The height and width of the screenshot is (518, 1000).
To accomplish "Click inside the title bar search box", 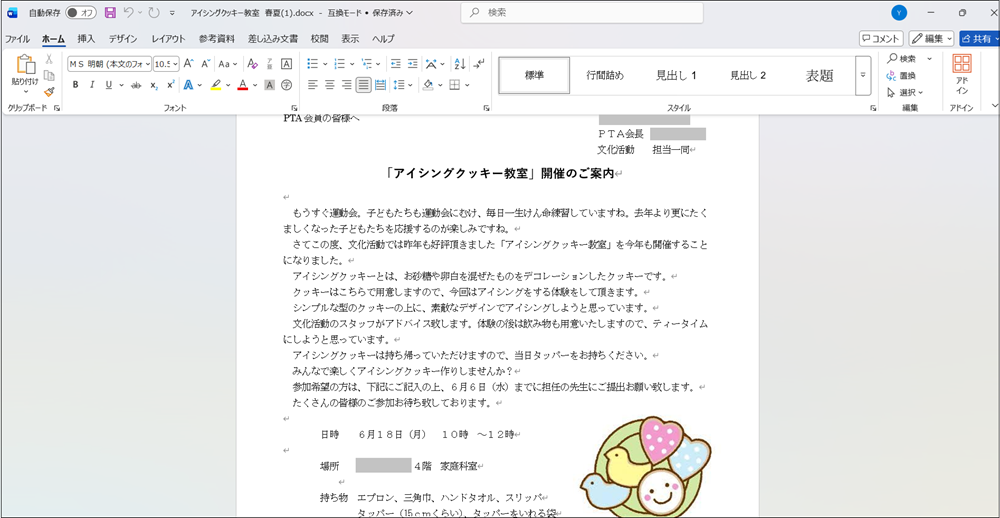I will (582, 12).
